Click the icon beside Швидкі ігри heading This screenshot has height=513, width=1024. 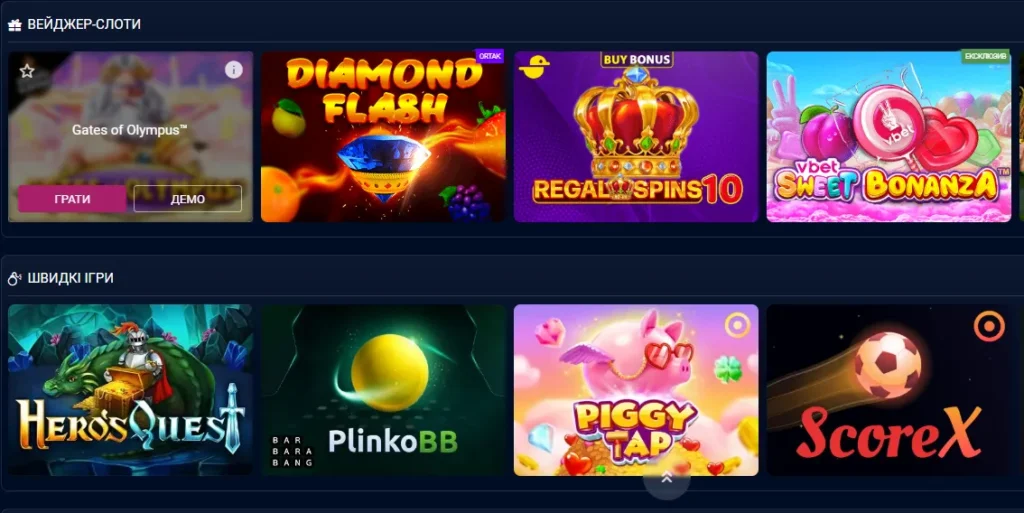tap(14, 279)
